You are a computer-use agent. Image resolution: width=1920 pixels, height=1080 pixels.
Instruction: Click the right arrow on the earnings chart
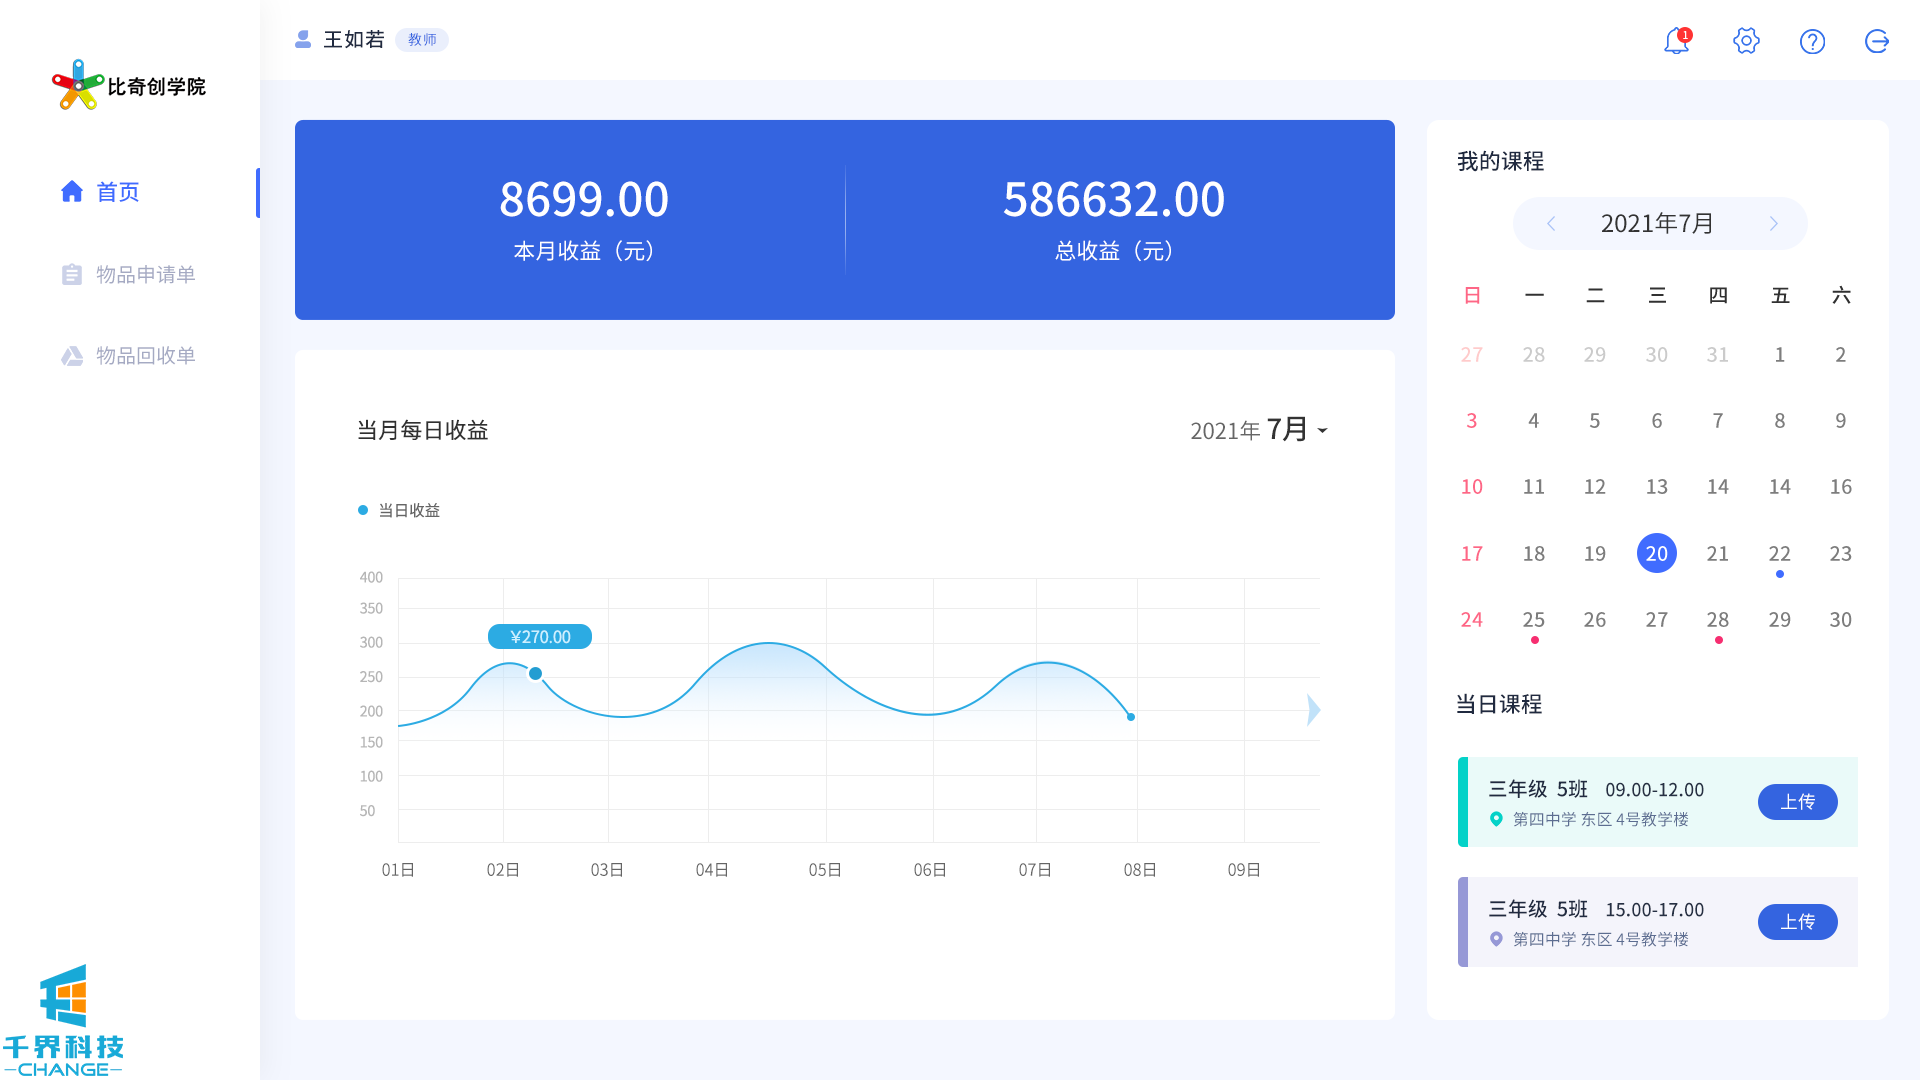[1313, 710]
